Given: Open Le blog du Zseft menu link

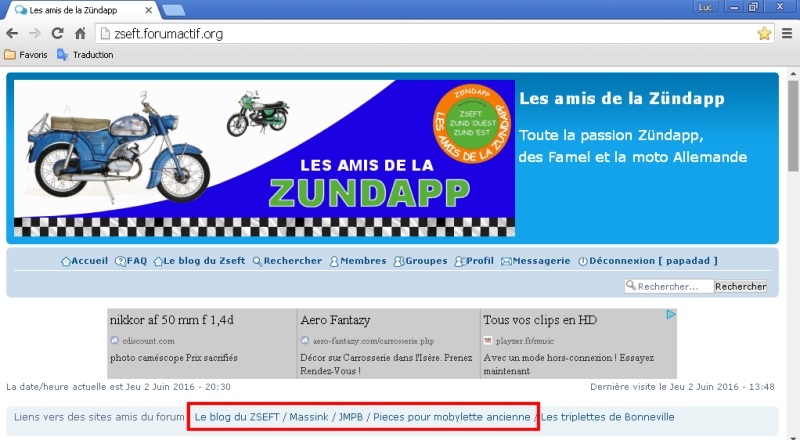Looking at the screenshot, I should coord(199,261).
